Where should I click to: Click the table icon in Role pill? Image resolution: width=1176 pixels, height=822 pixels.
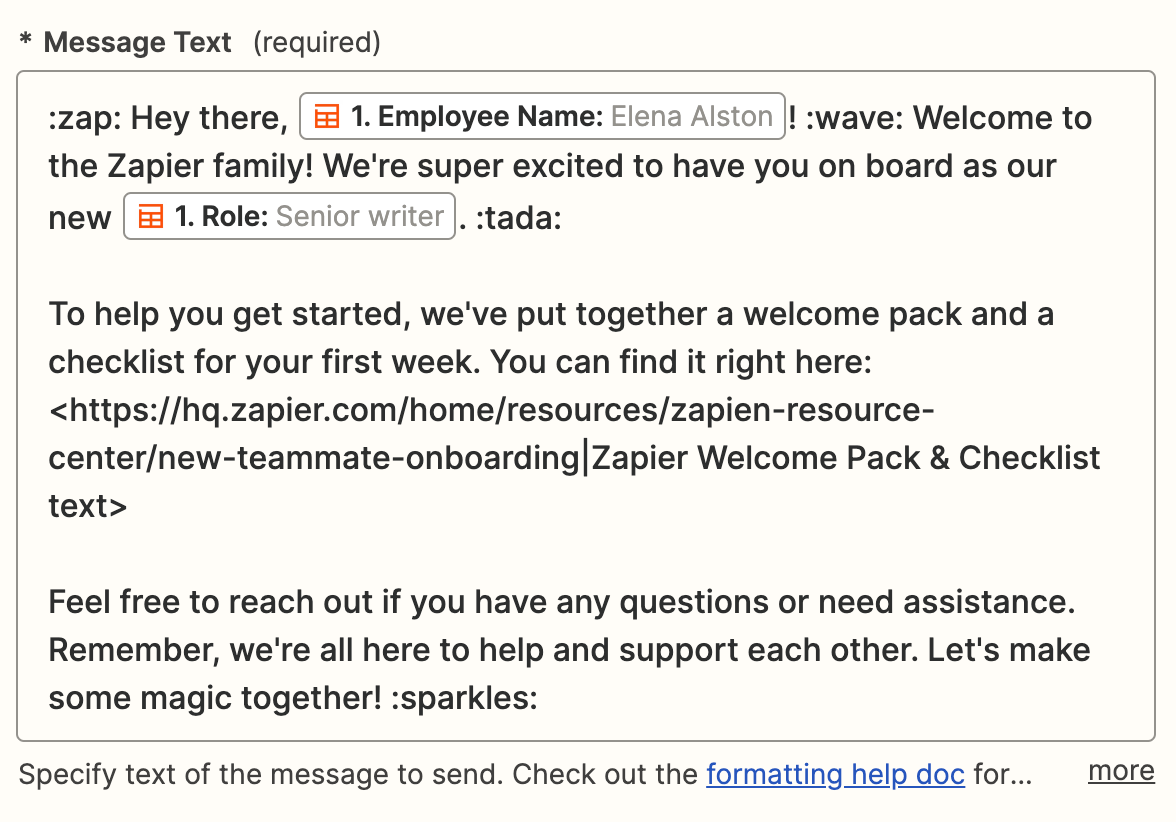(151, 217)
